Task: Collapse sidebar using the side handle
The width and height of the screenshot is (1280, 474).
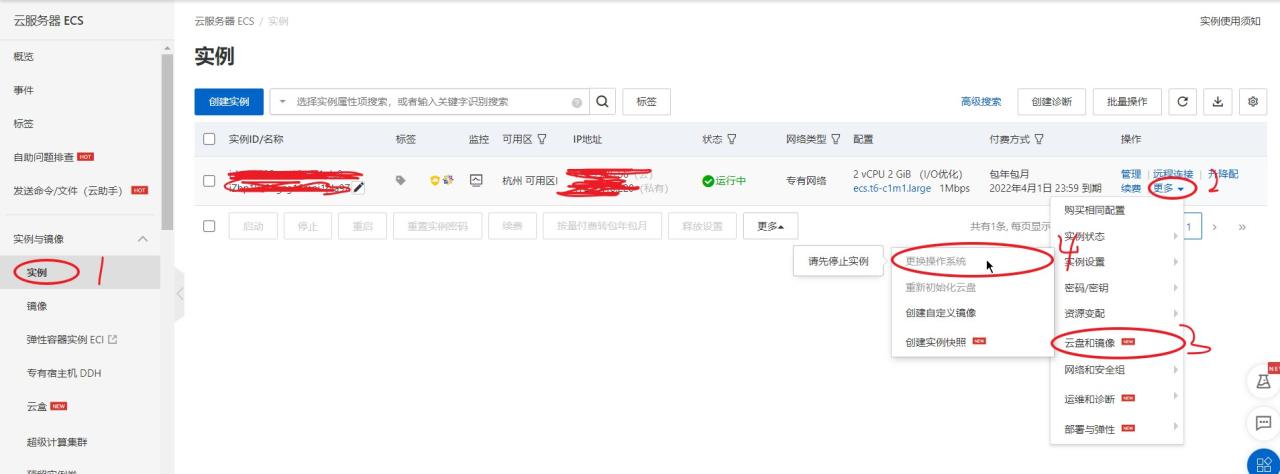Action: (180, 294)
